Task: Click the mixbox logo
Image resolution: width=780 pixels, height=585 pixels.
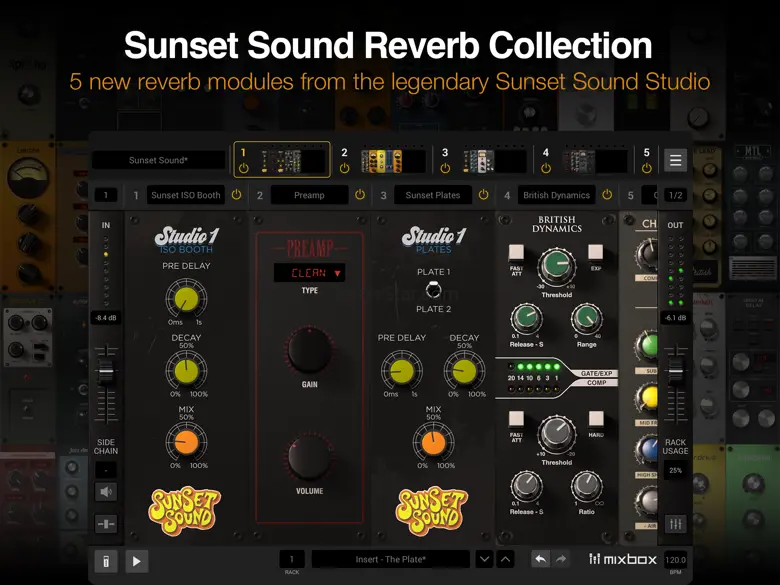Action: [x=623, y=559]
